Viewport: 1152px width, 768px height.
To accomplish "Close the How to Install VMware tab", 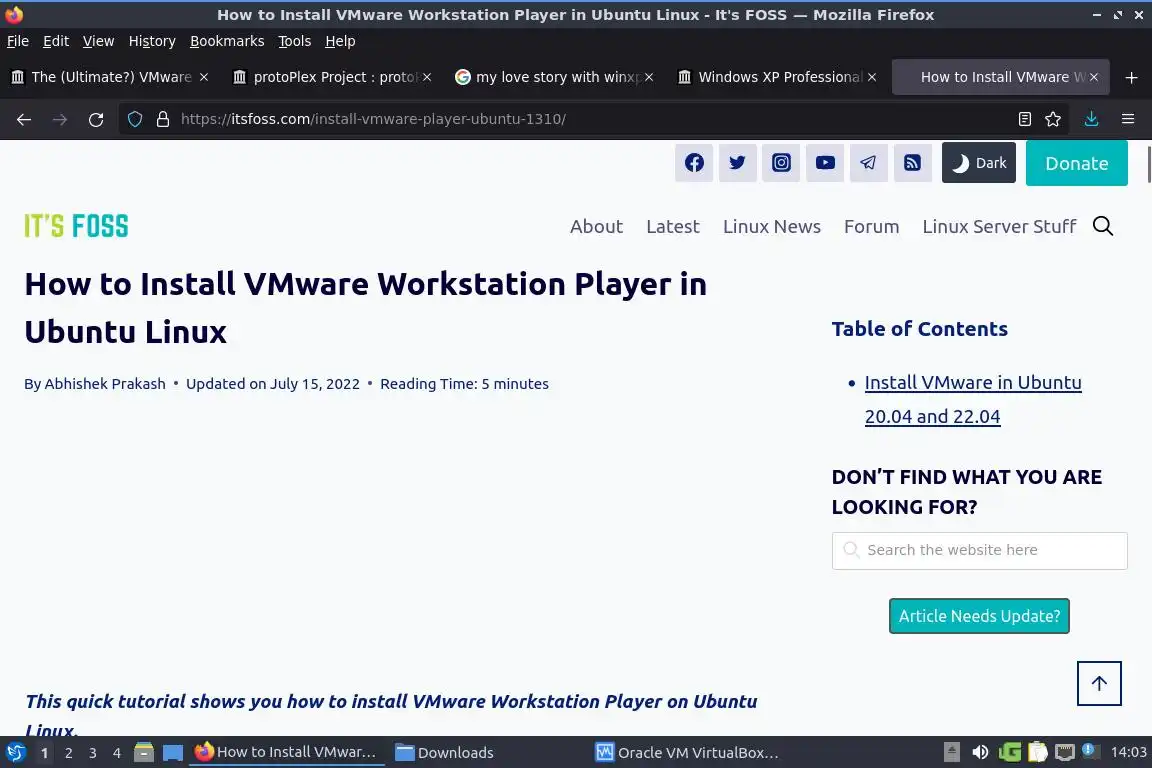I will 1094,77.
